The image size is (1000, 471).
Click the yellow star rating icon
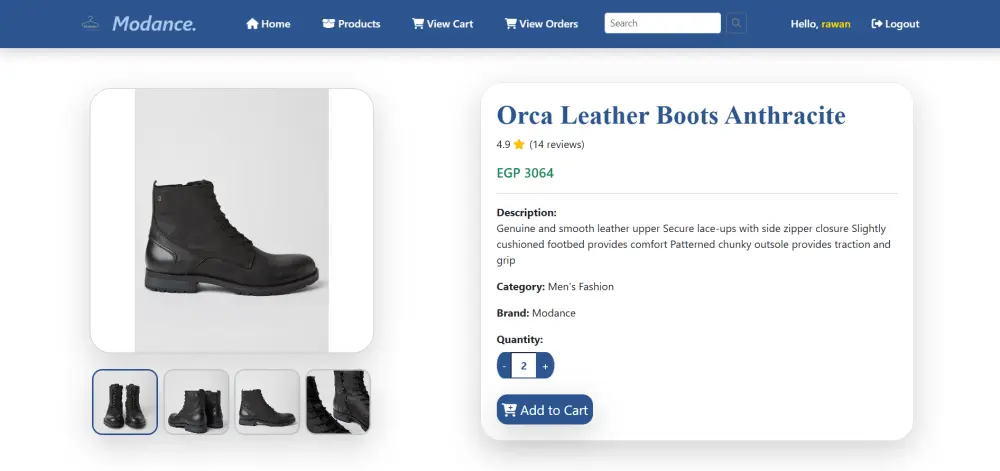point(519,145)
